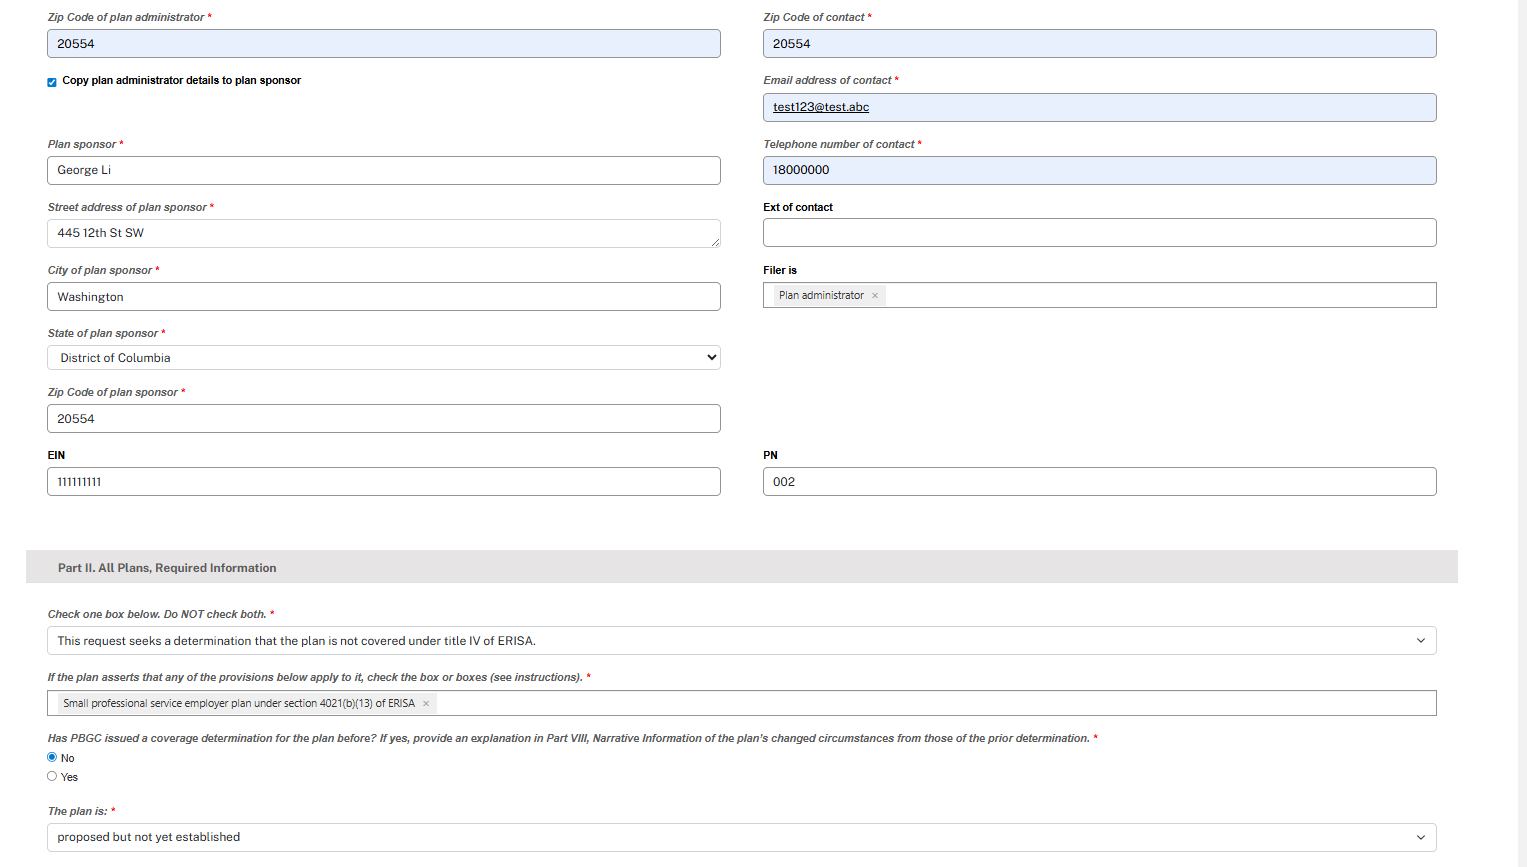Remove the Small professional service employer plan tag
This screenshot has height=867, width=1527.
pyautogui.click(x=426, y=704)
